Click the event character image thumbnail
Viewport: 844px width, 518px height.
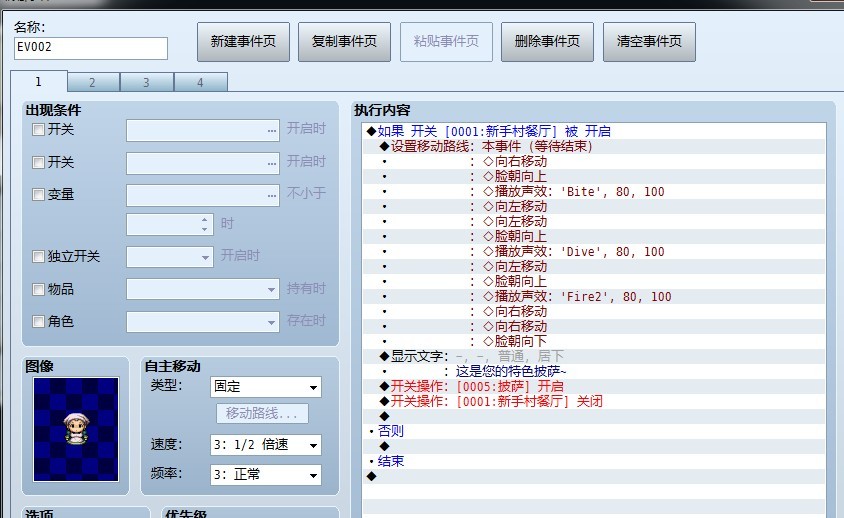pyautogui.click(x=76, y=429)
